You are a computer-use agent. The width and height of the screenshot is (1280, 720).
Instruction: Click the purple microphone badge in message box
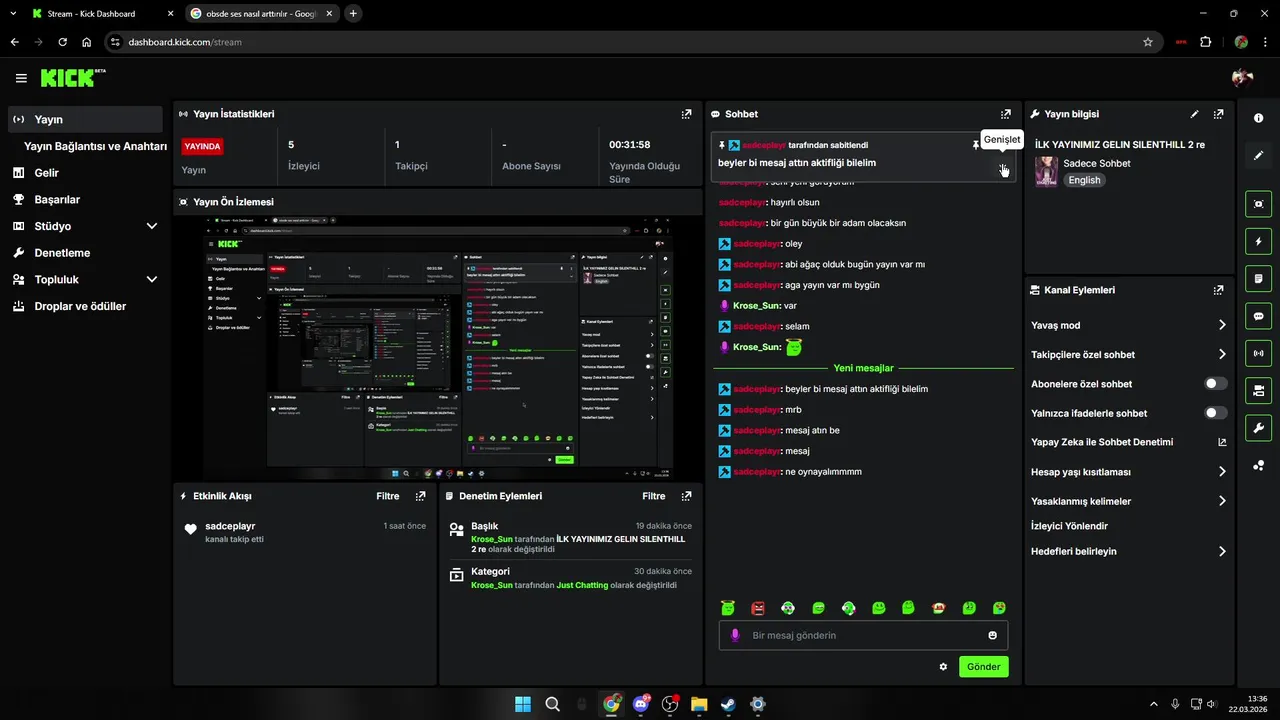pos(735,635)
